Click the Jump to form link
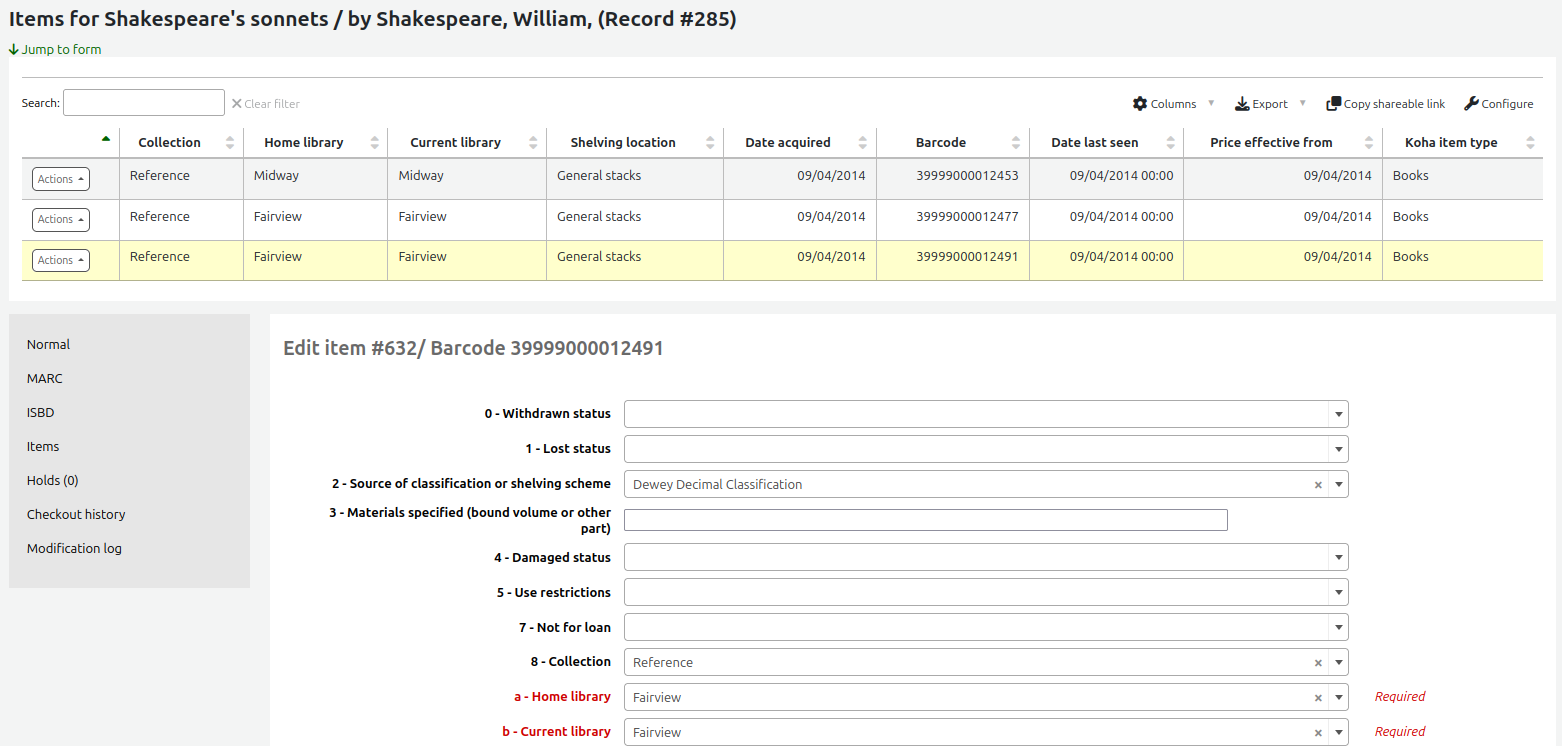 [x=55, y=49]
